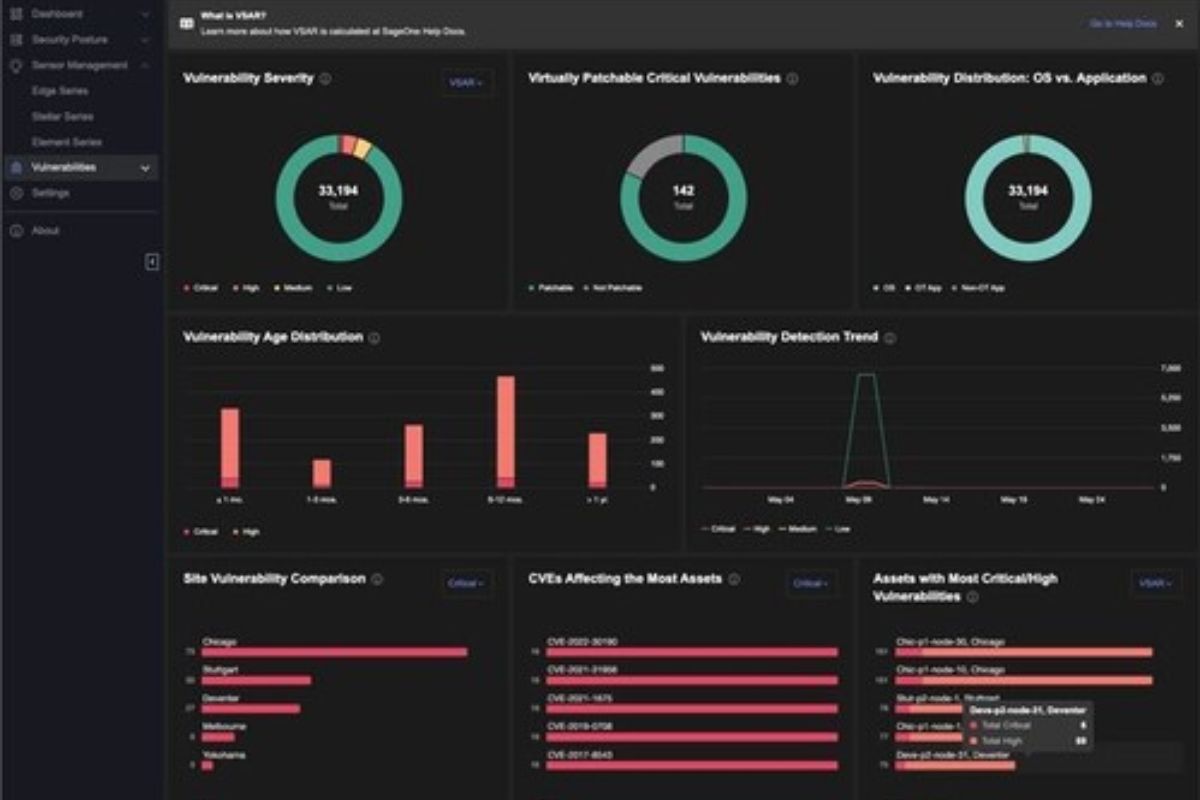Click the Security Posture sidebar icon
Image resolution: width=1200 pixels, height=800 pixels.
click(x=16, y=39)
